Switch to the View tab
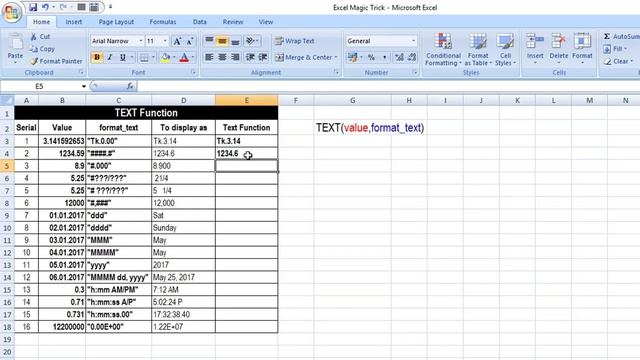 click(x=266, y=22)
